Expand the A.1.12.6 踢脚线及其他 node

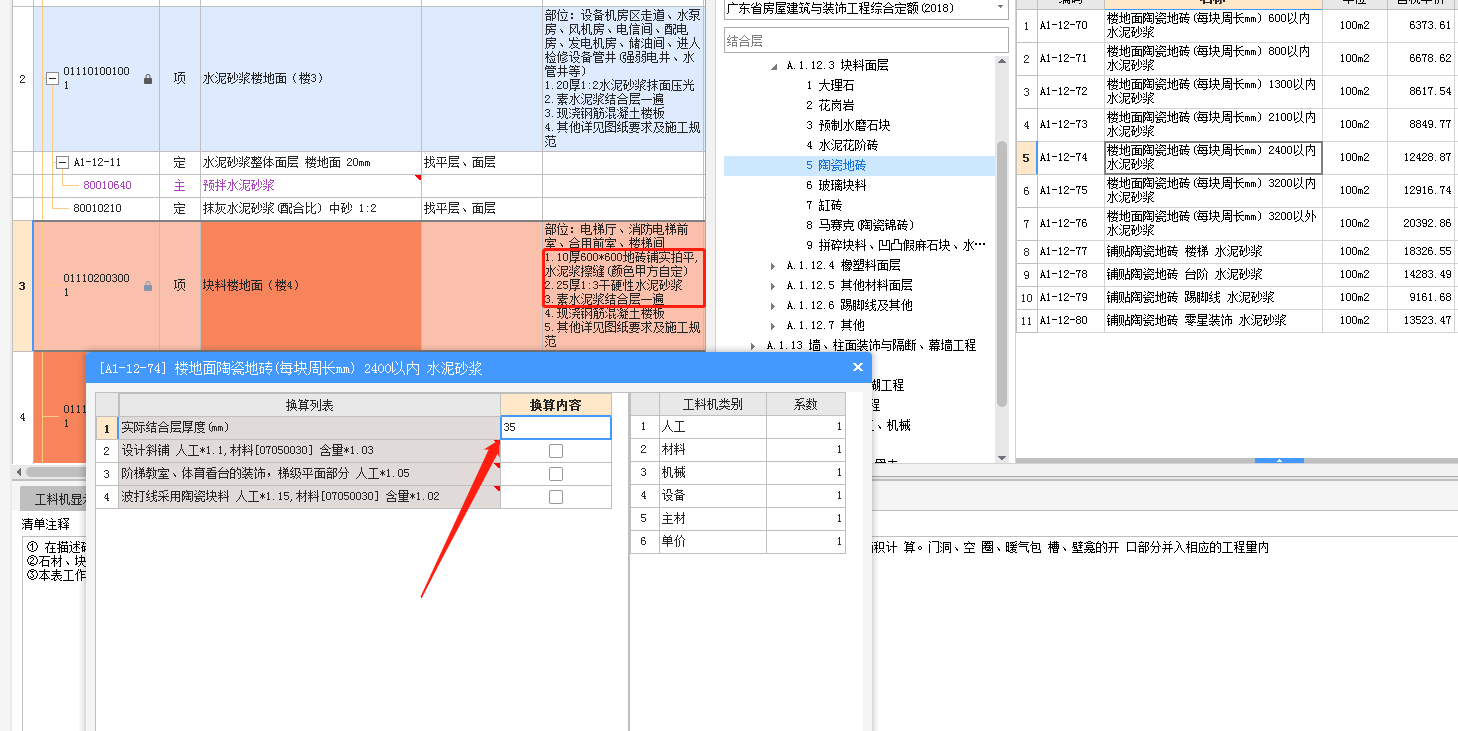tap(772, 305)
